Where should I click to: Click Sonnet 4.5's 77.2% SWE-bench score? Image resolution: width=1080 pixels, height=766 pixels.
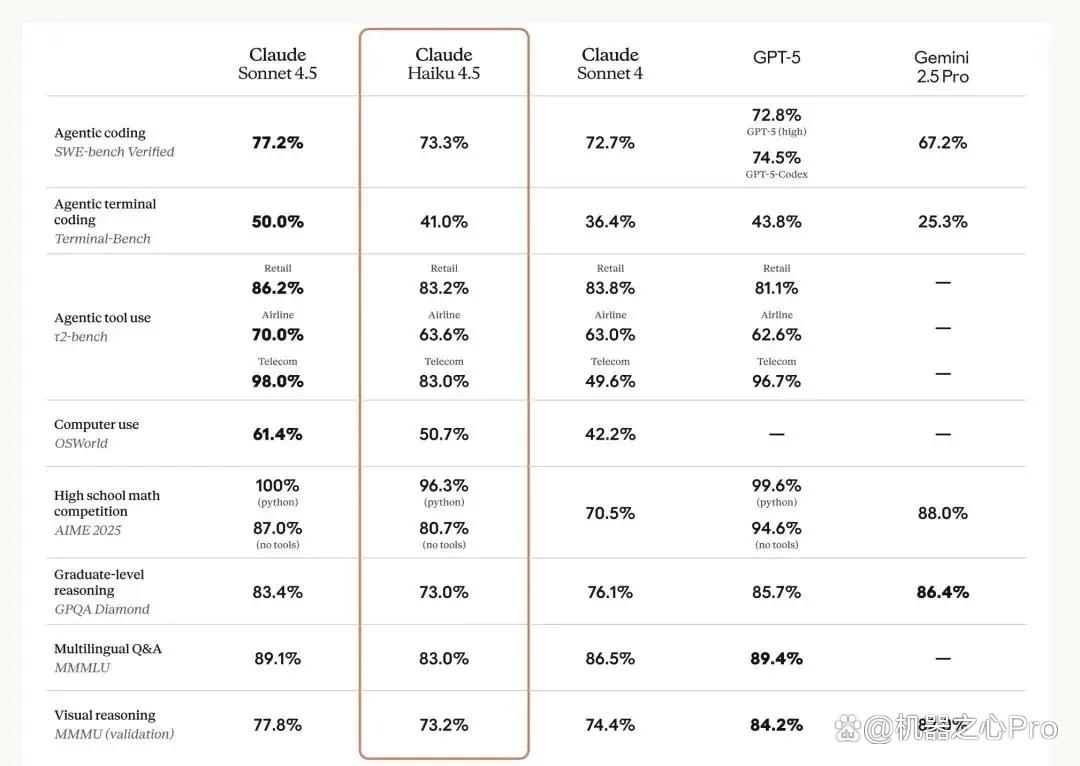coord(278,143)
